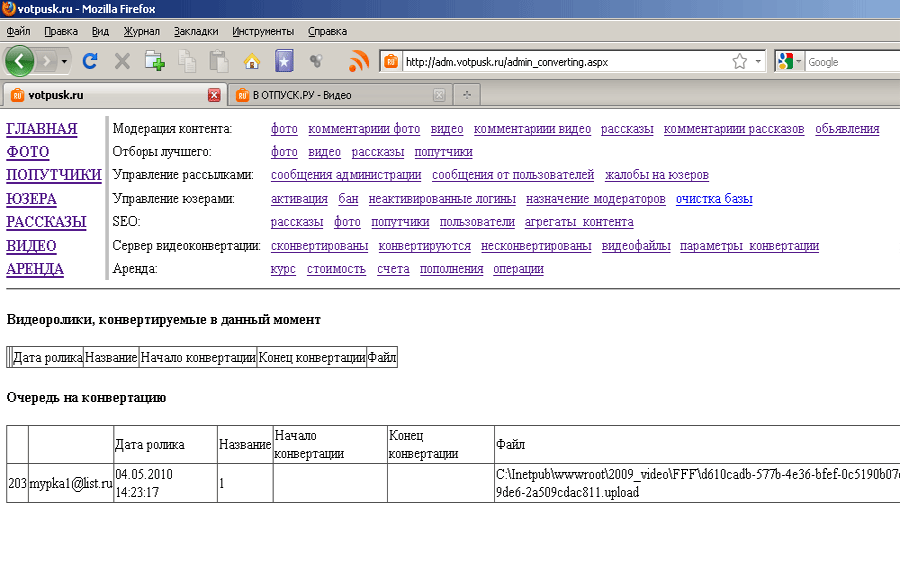Open the Google search engine selector

click(789, 61)
